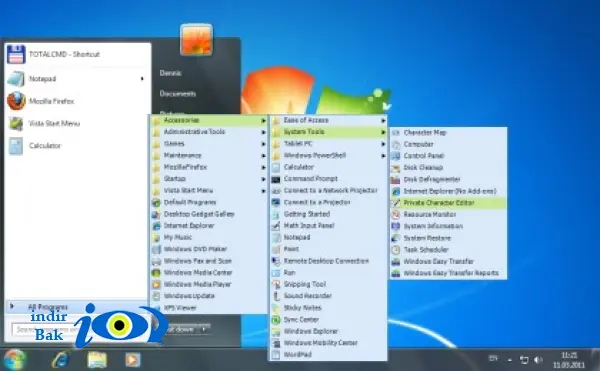600x371 pixels.
Task: Click the Paint icon in Accessories
Action: pos(276,249)
